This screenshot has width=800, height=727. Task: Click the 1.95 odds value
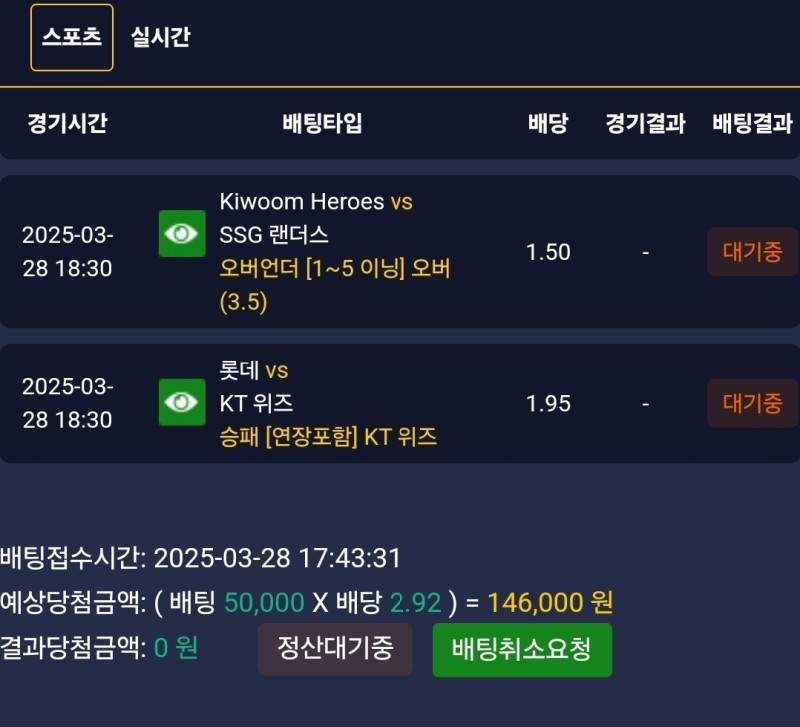pos(548,403)
